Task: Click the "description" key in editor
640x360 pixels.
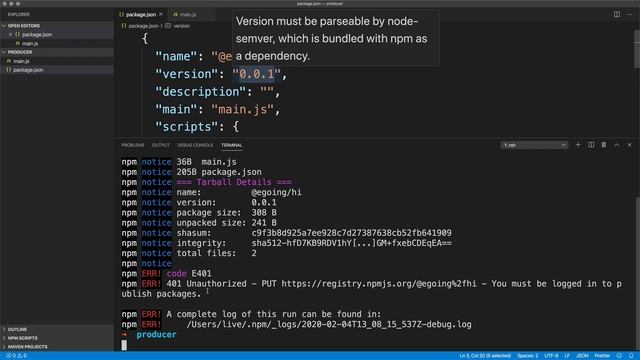Action: 200,92
